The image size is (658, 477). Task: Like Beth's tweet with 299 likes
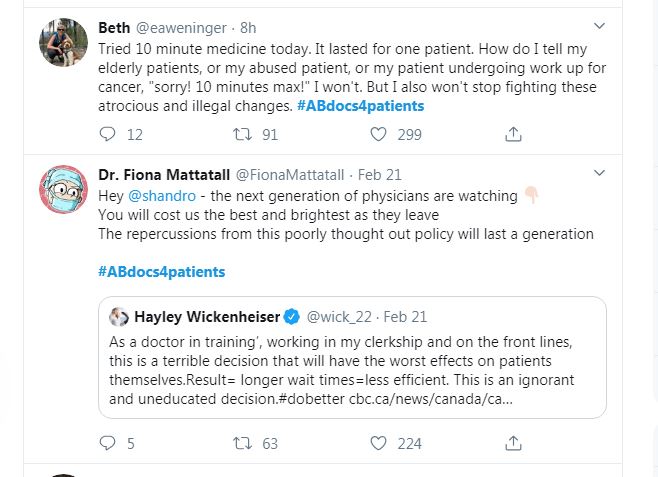pyautogui.click(x=379, y=134)
